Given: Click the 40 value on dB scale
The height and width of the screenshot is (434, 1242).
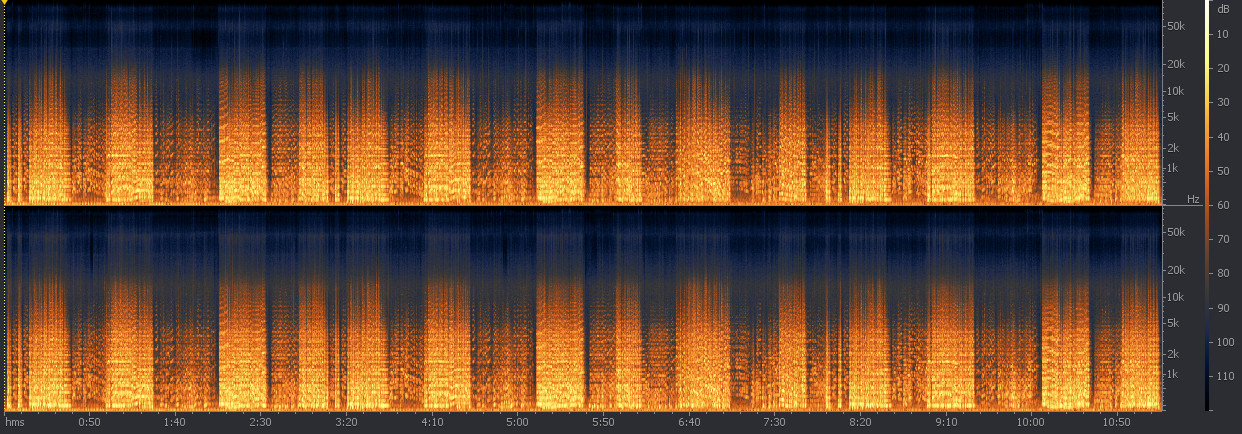Looking at the screenshot, I should (1222, 136).
